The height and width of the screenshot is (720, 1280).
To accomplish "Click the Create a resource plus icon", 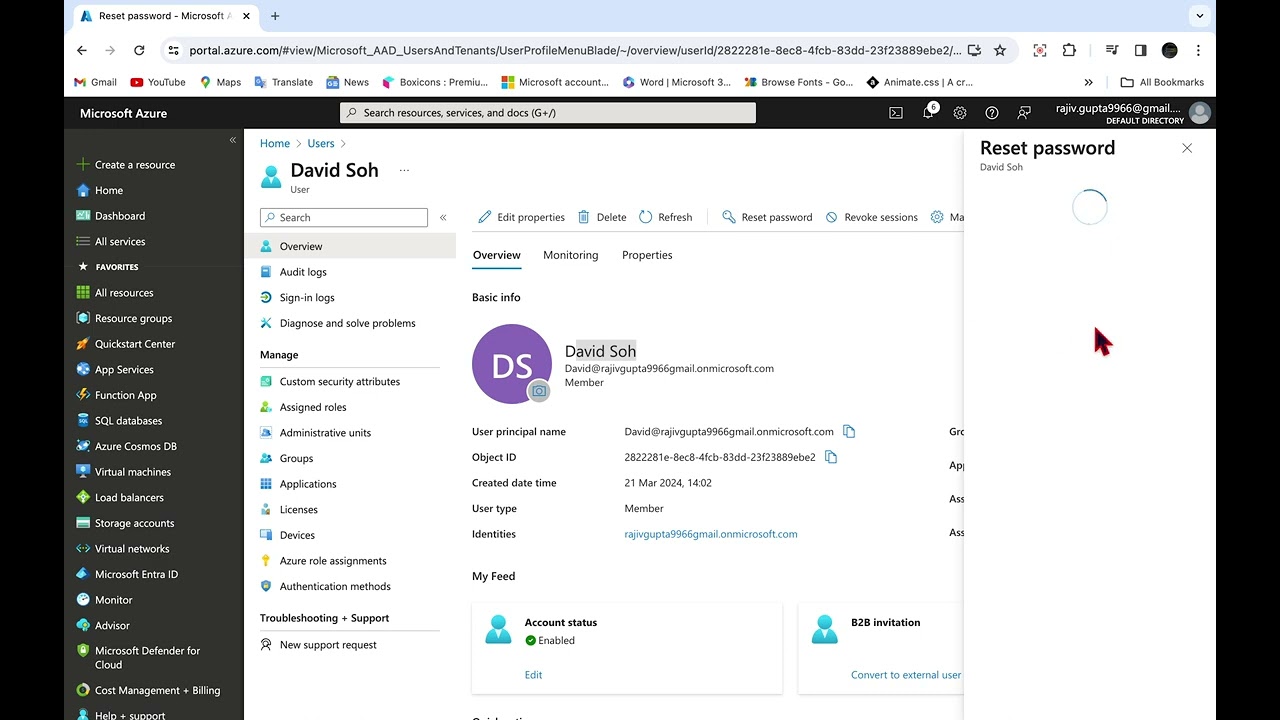I will tap(84, 165).
